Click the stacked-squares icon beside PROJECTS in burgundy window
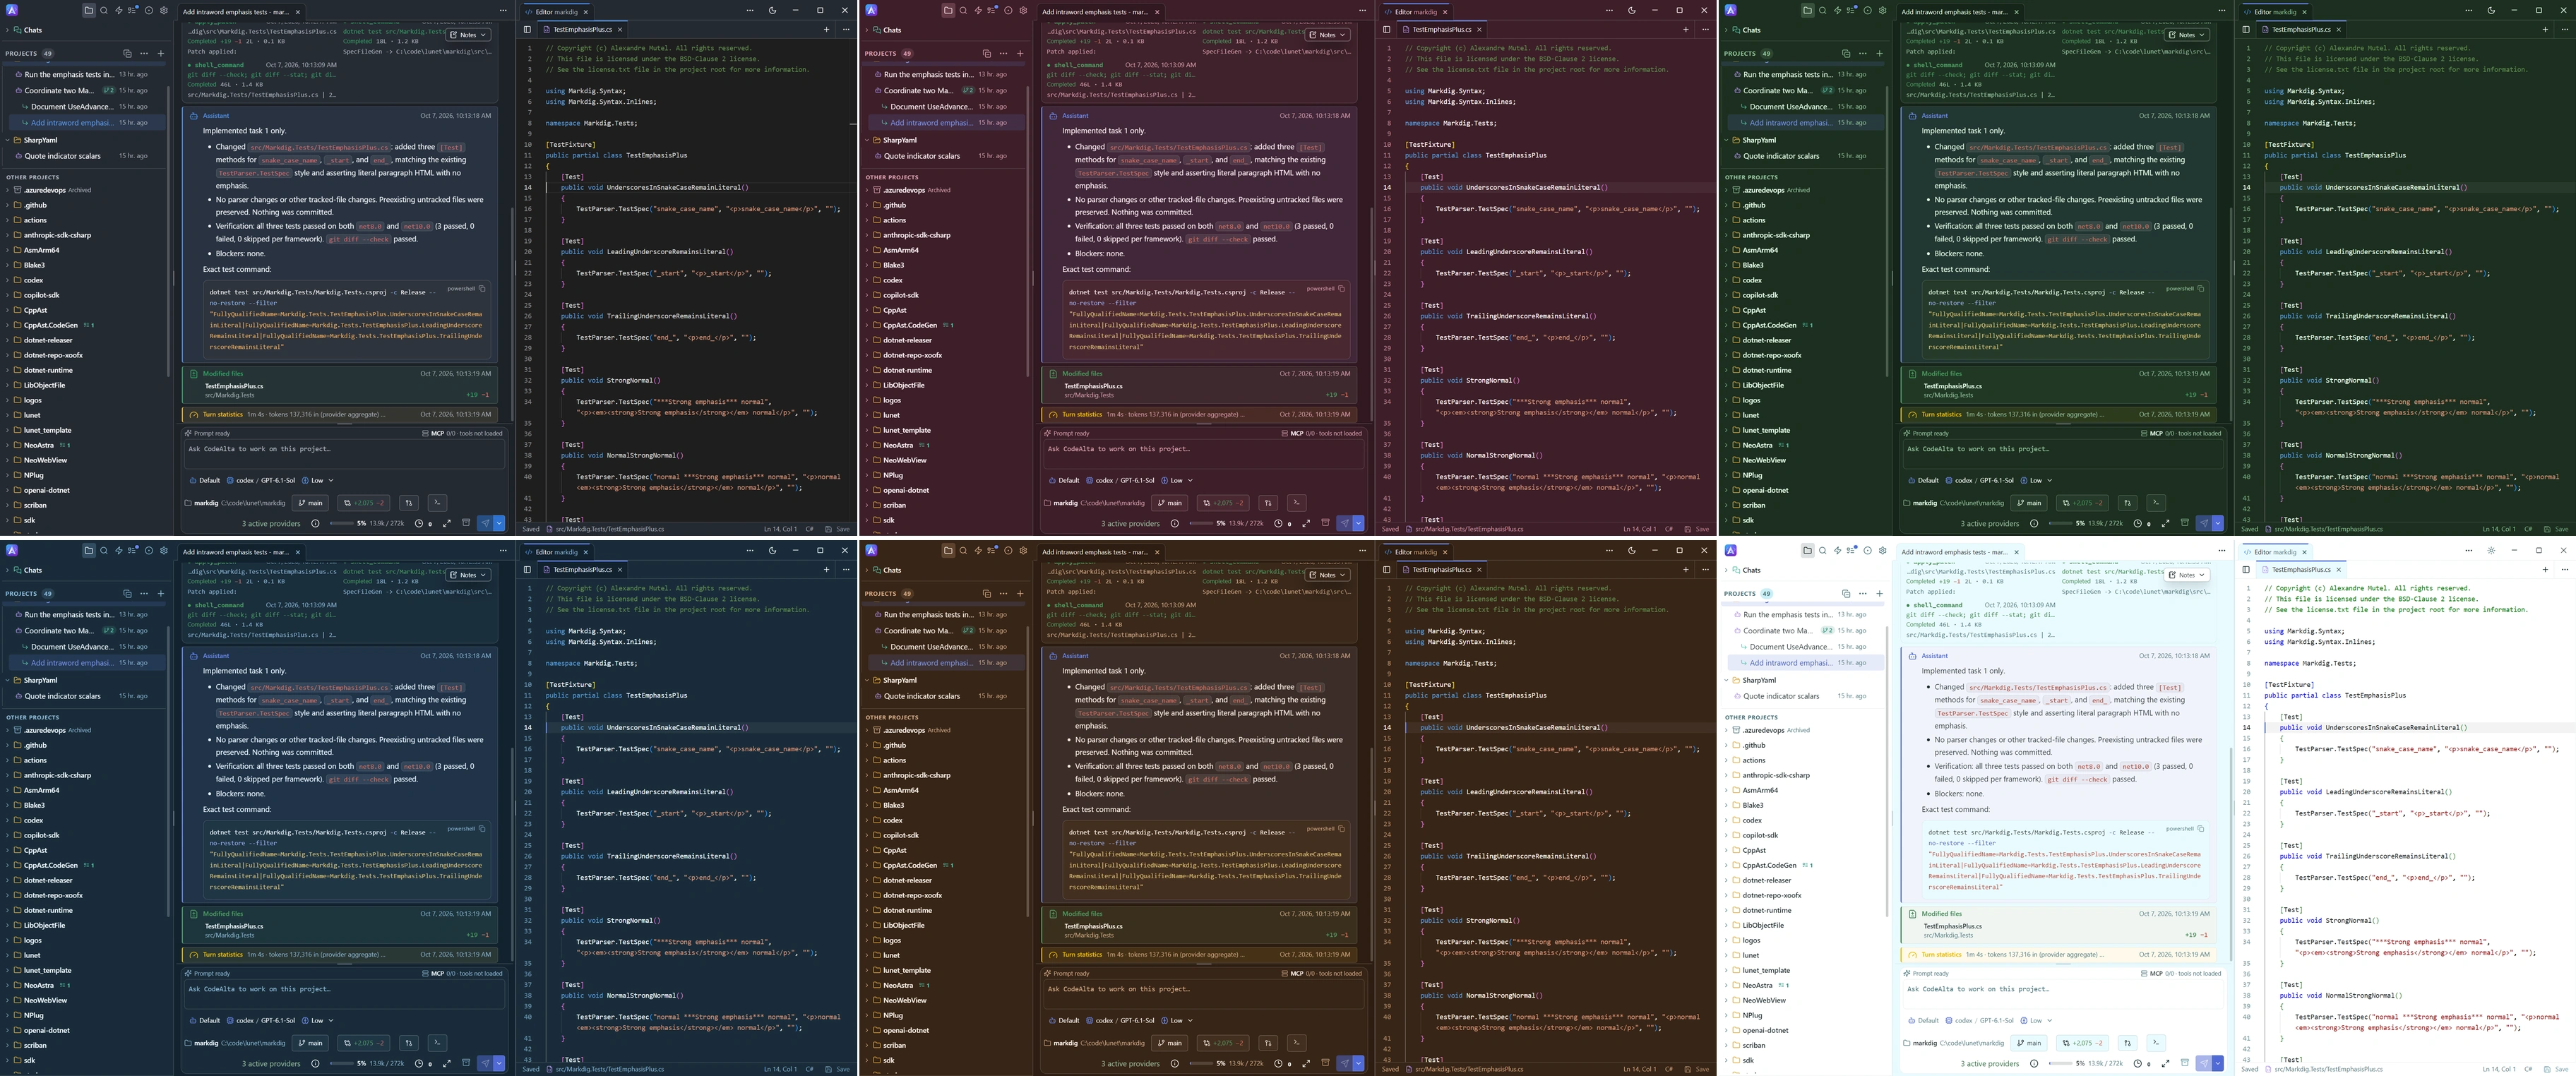Screen dimensions: 2576x1076 click(986, 53)
